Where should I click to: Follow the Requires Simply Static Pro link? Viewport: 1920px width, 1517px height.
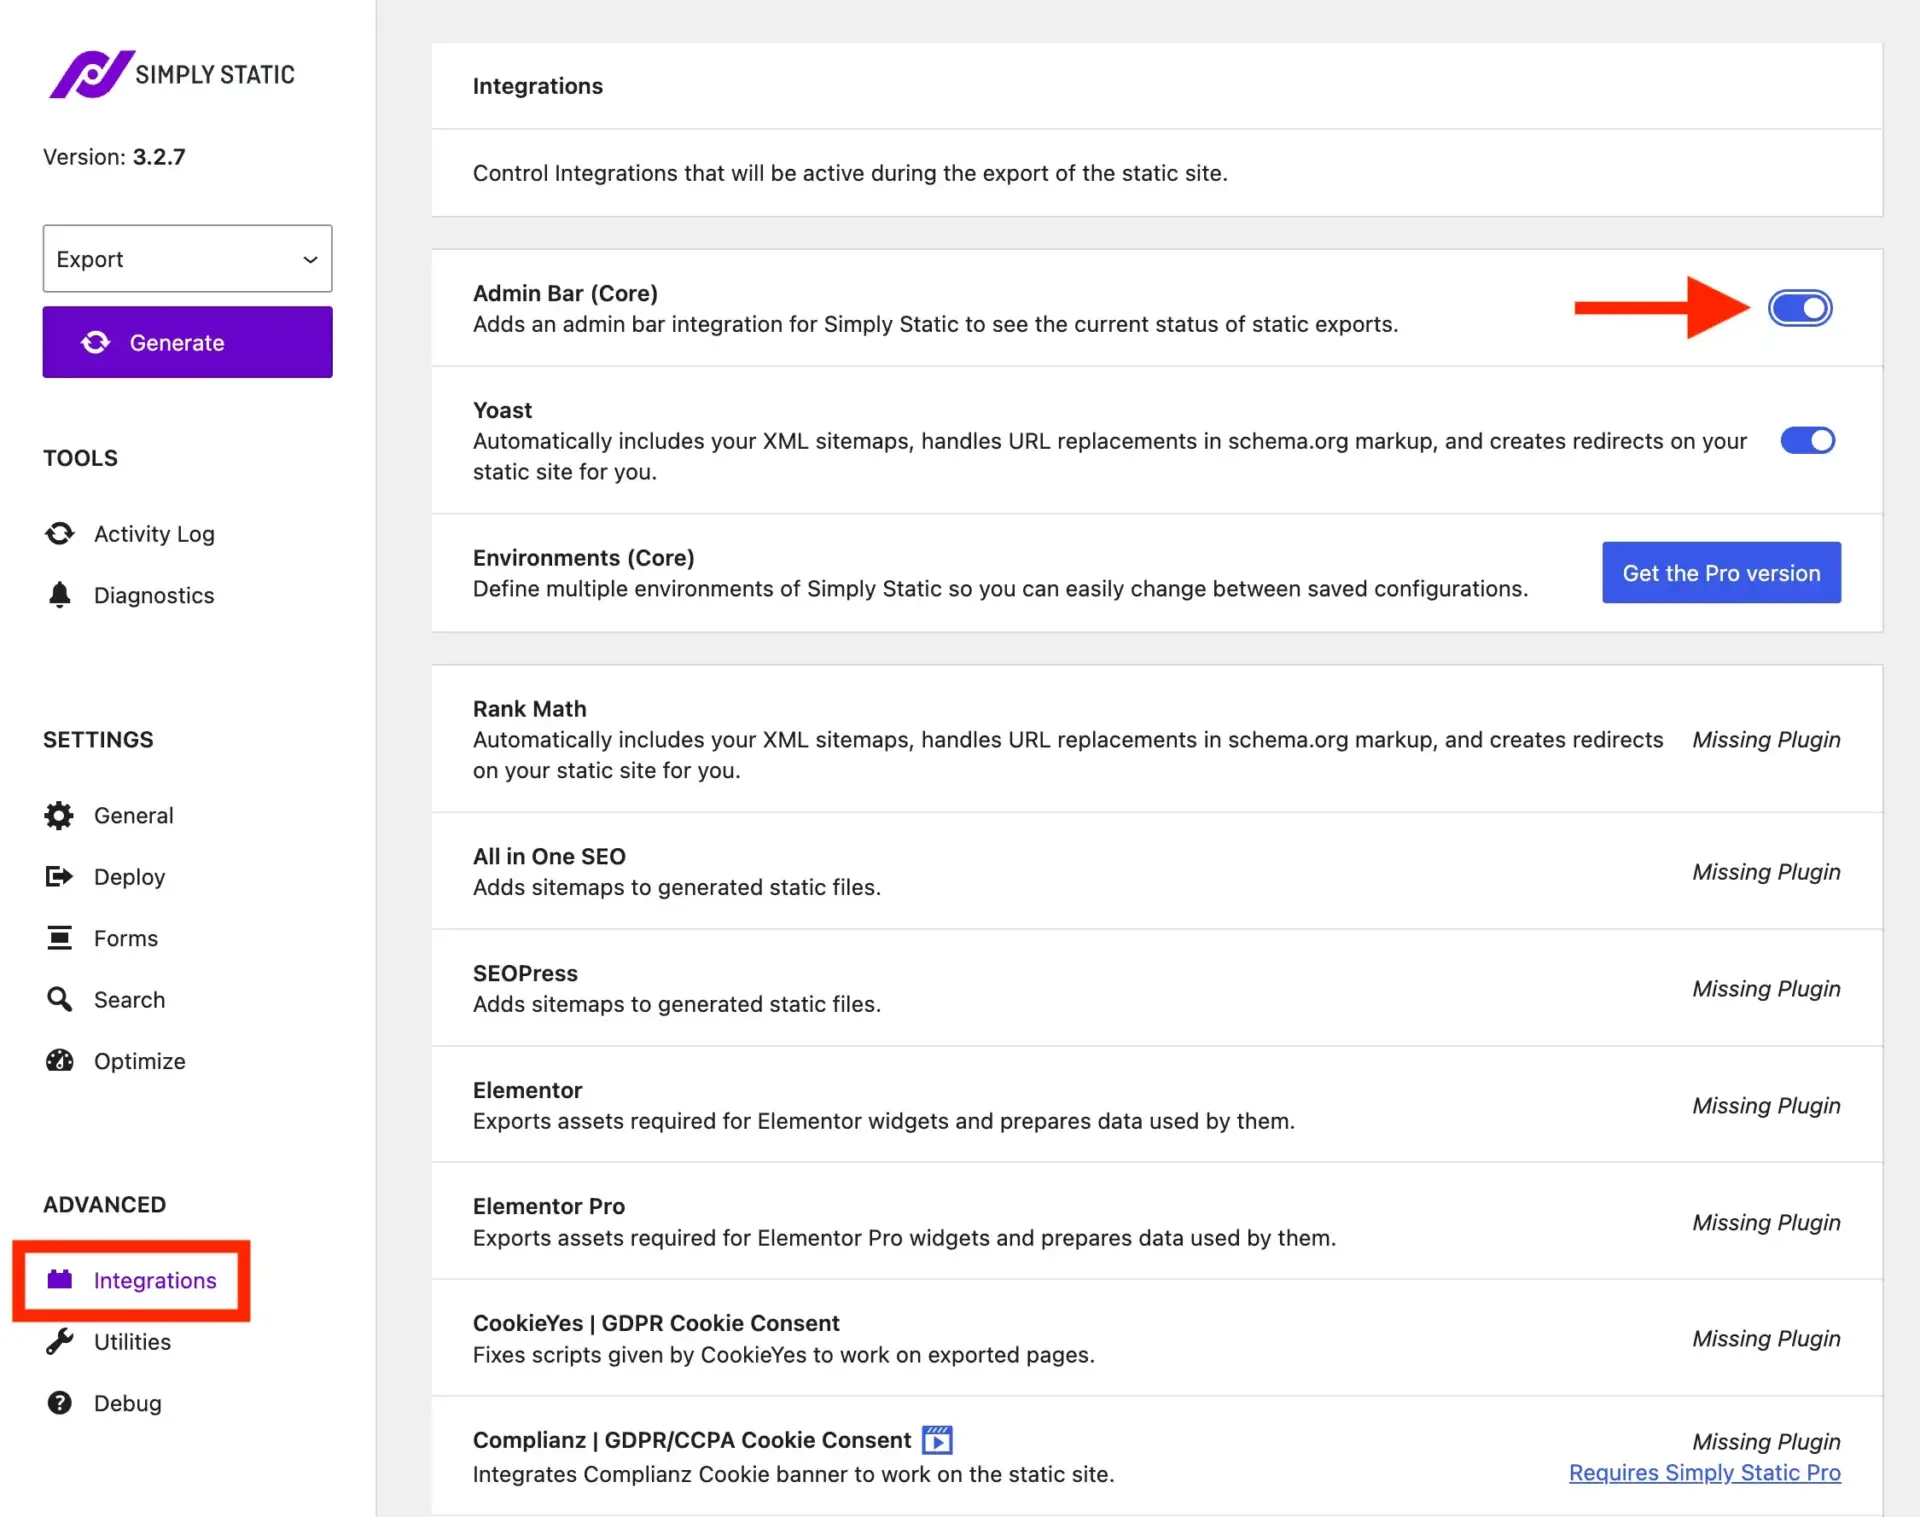(1704, 1473)
